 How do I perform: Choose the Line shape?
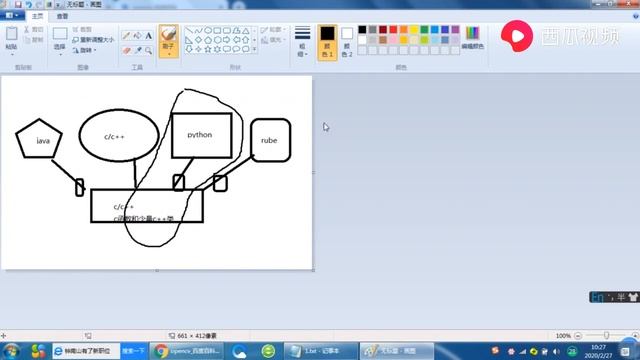coord(189,31)
